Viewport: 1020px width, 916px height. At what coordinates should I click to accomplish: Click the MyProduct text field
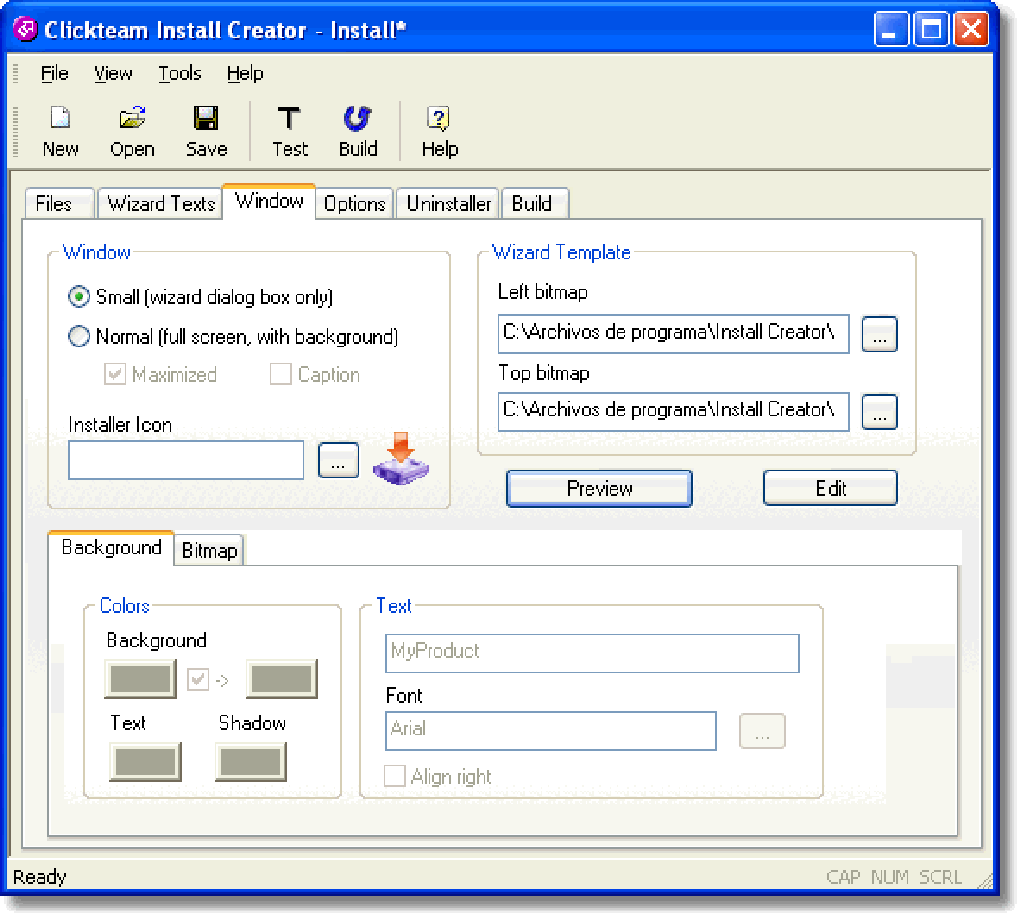point(592,653)
